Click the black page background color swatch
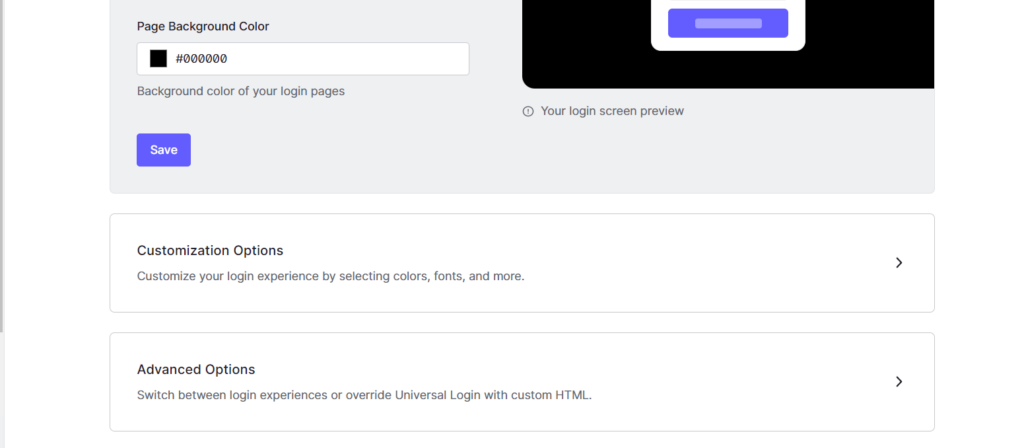 coord(158,59)
